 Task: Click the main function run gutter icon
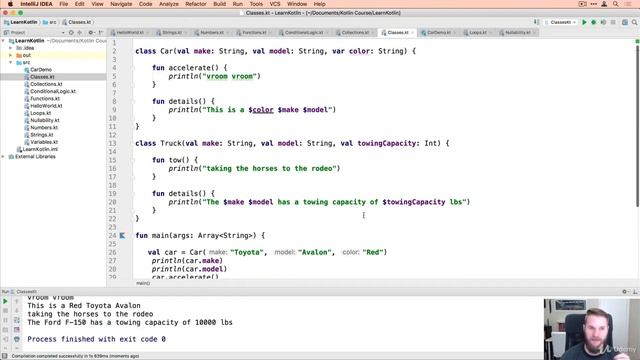tap(122, 236)
